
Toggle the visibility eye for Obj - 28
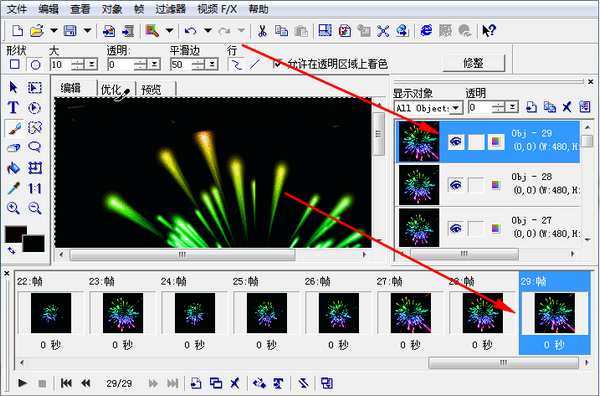[455, 186]
